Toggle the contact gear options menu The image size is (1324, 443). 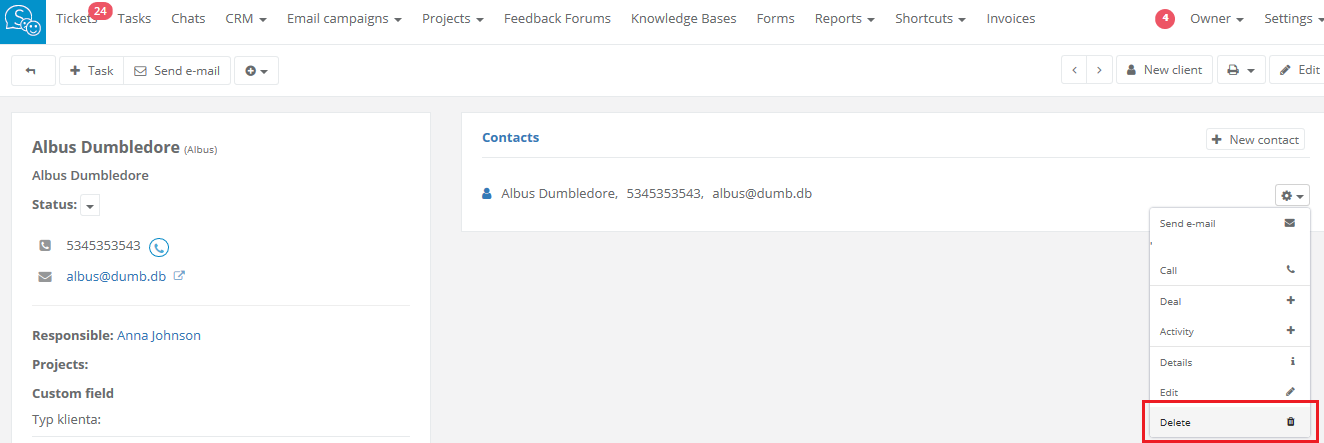pyautogui.click(x=1292, y=196)
